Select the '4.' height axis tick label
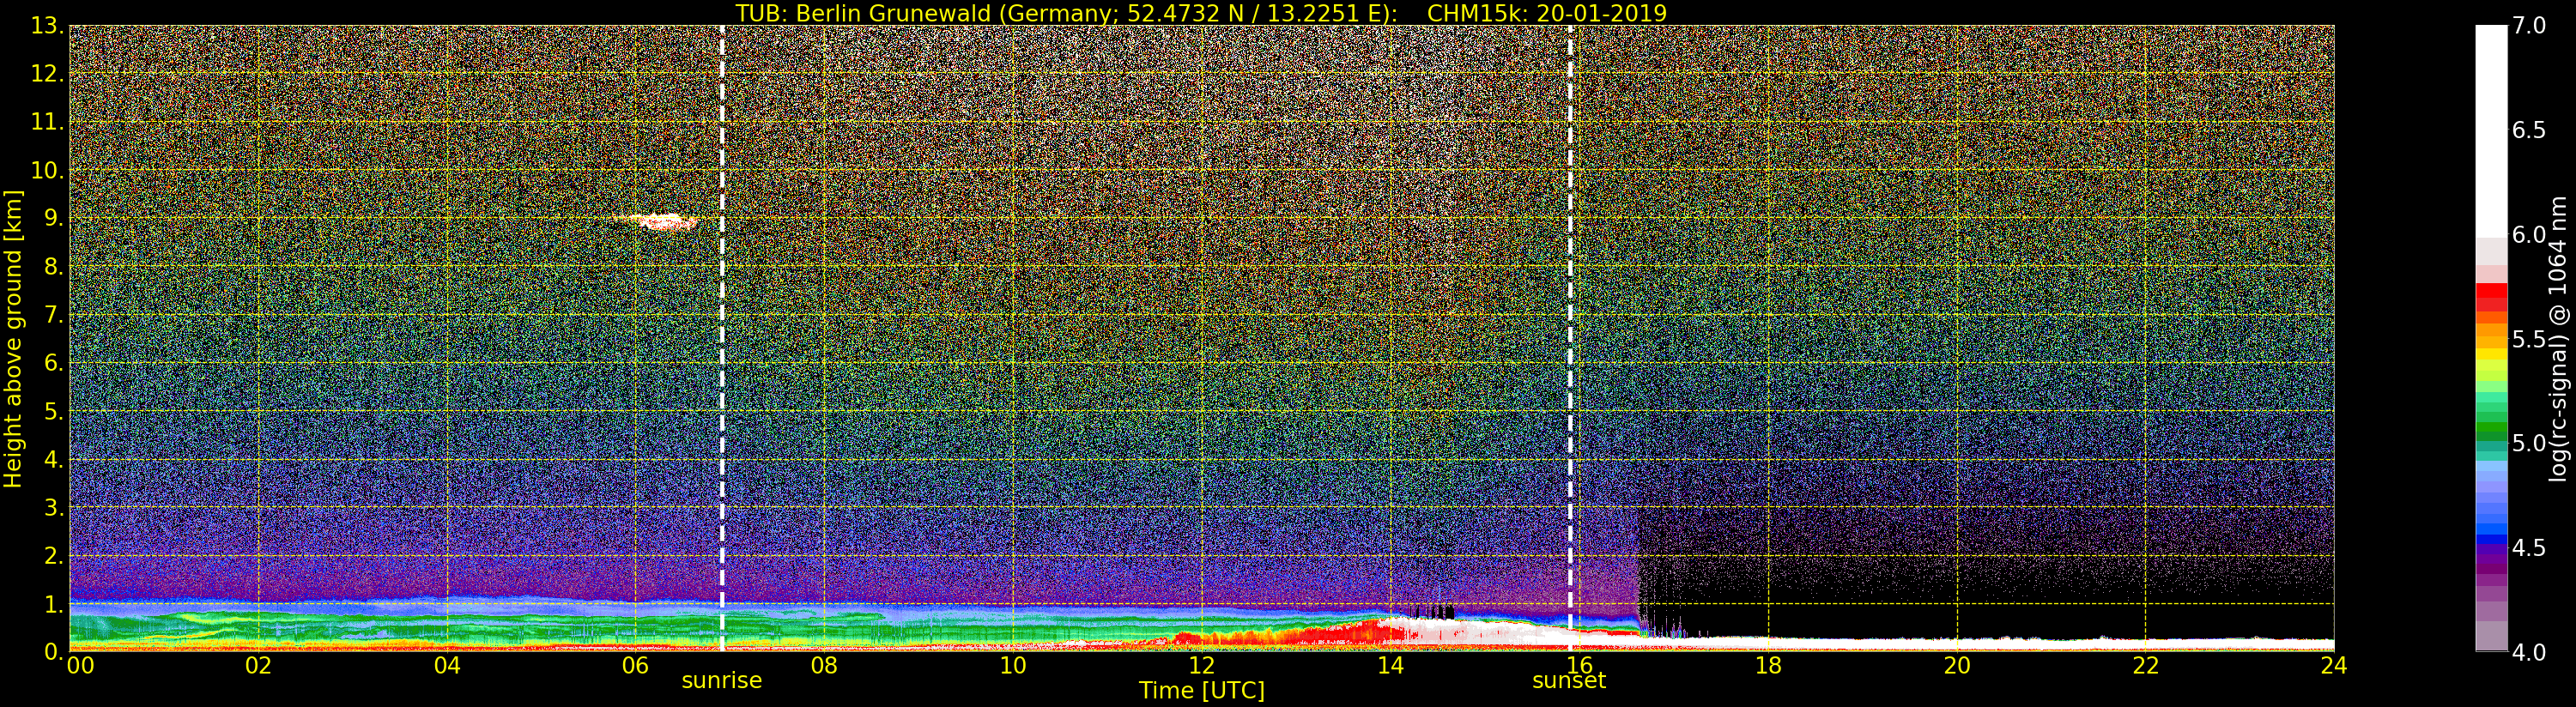The width and height of the screenshot is (2576, 707). coord(54,459)
